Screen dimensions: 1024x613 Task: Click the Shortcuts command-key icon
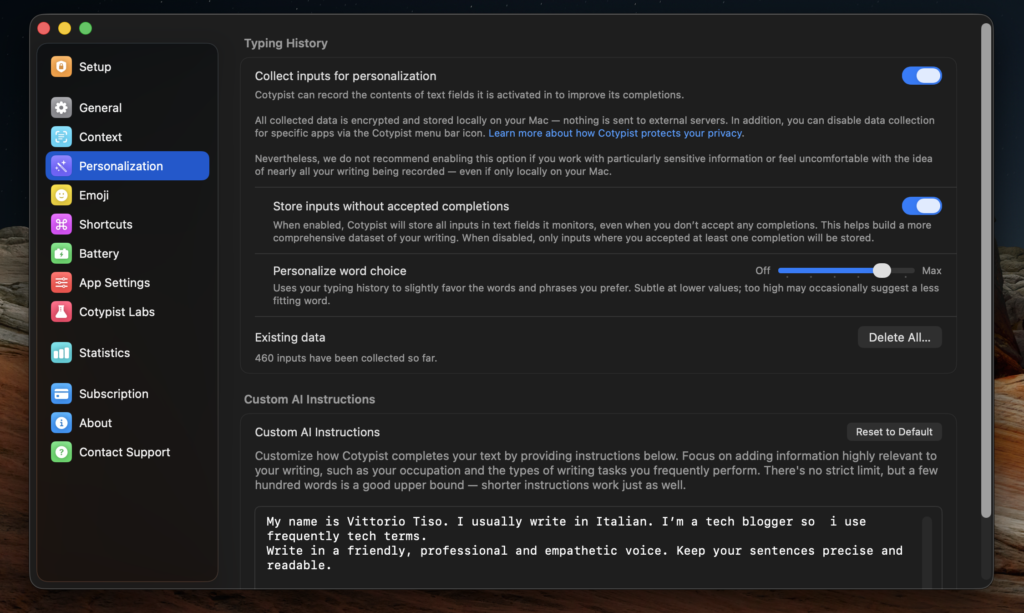point(61,225)
